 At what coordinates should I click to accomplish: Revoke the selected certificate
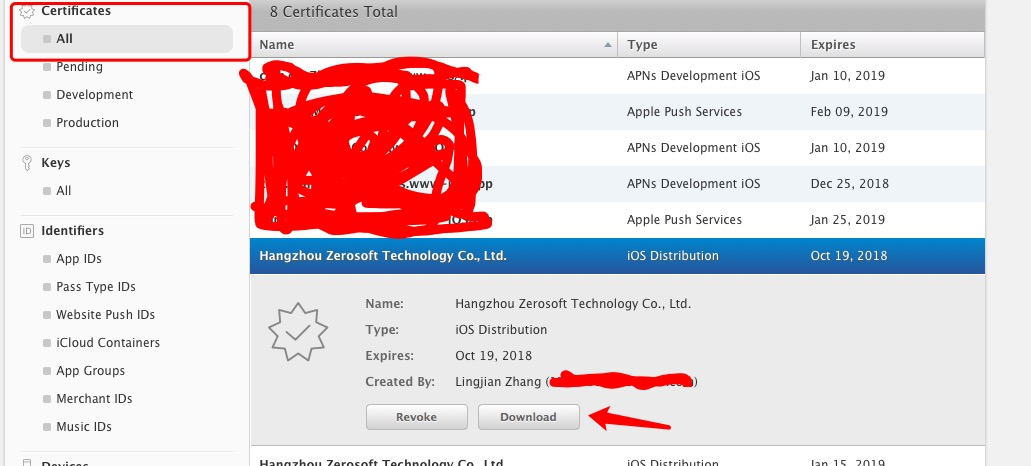click(x=416, y=417)
